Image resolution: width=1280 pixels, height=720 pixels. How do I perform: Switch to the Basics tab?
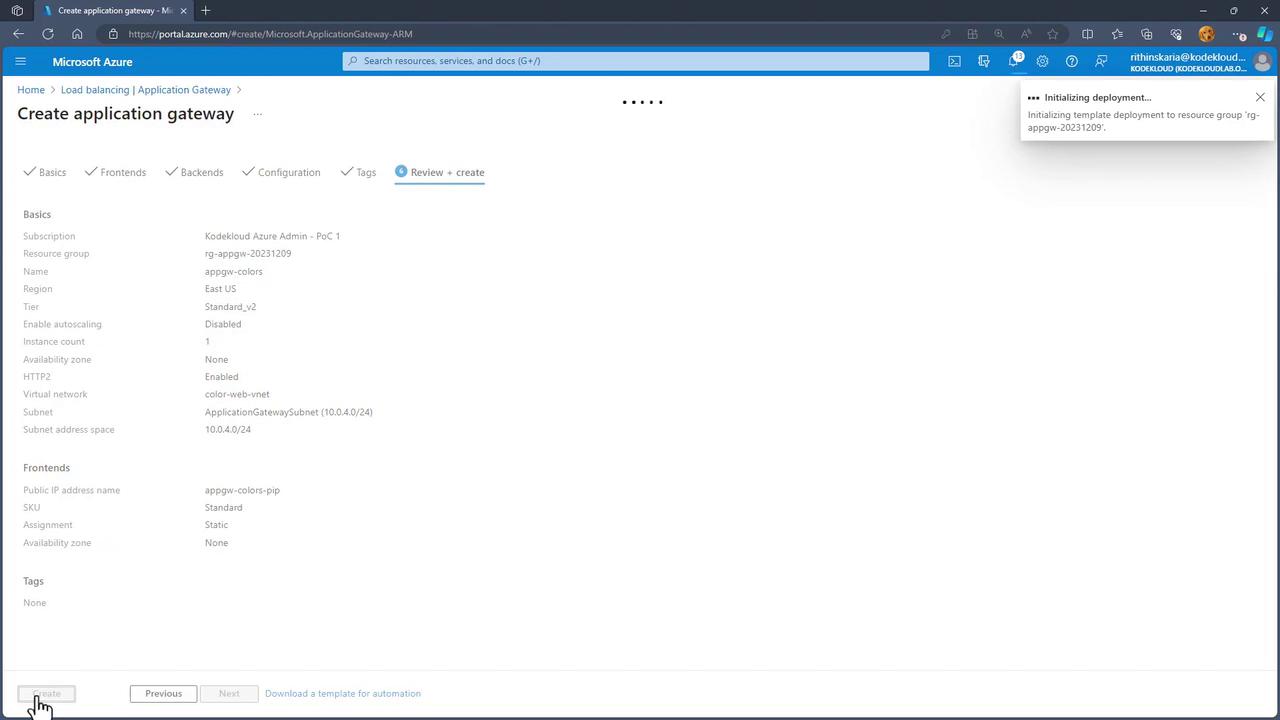[45, 172]
